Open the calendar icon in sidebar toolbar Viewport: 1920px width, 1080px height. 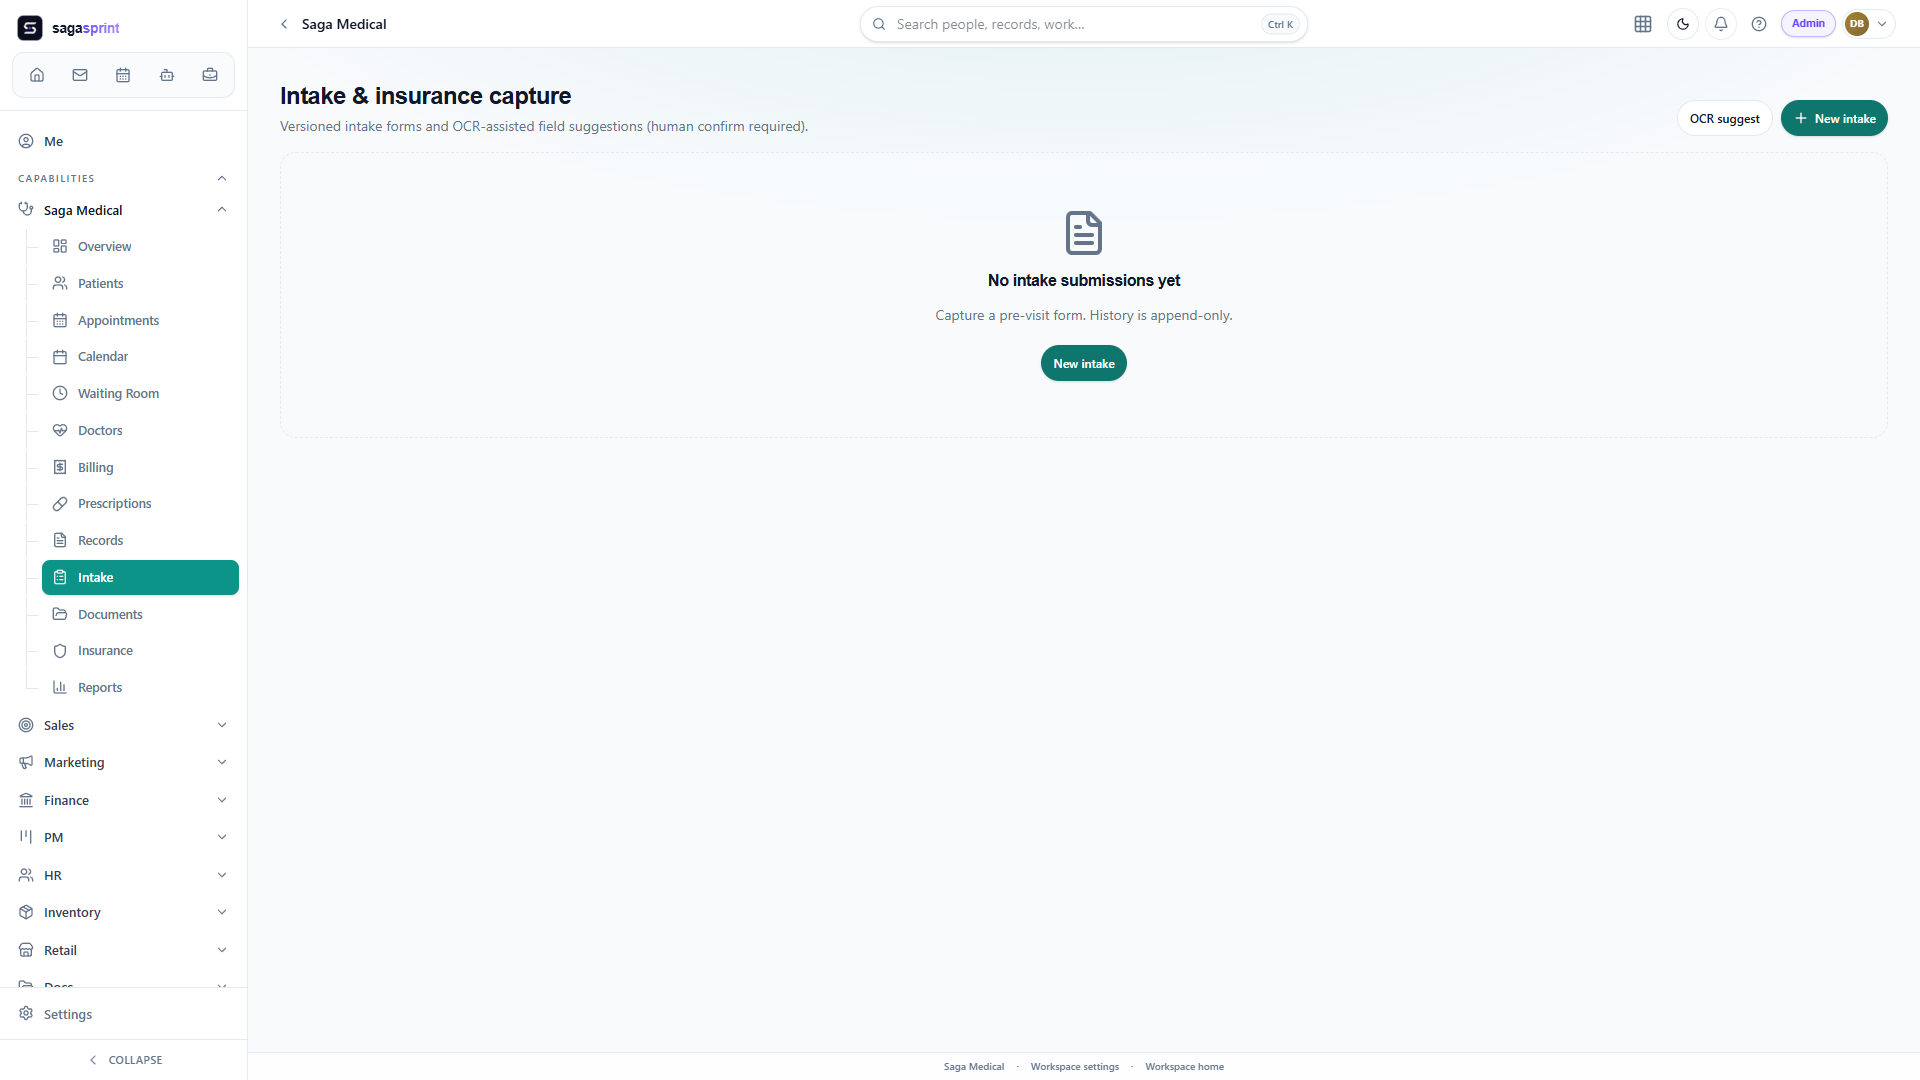(123, 75)
